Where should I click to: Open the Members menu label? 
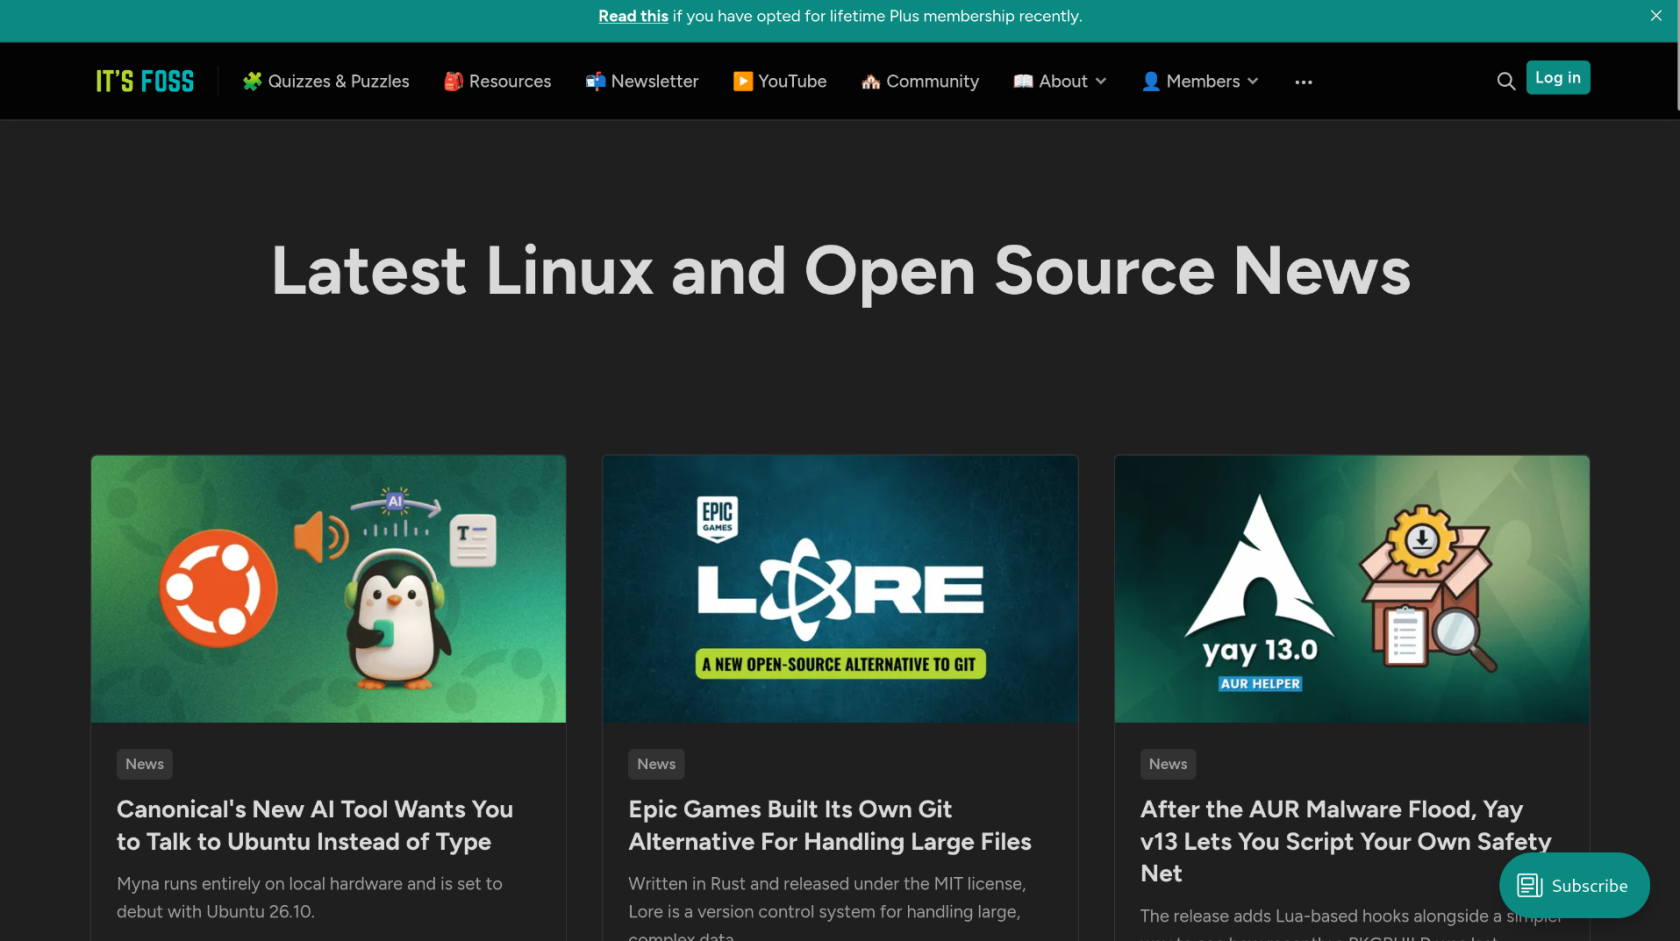point(1203,81)
